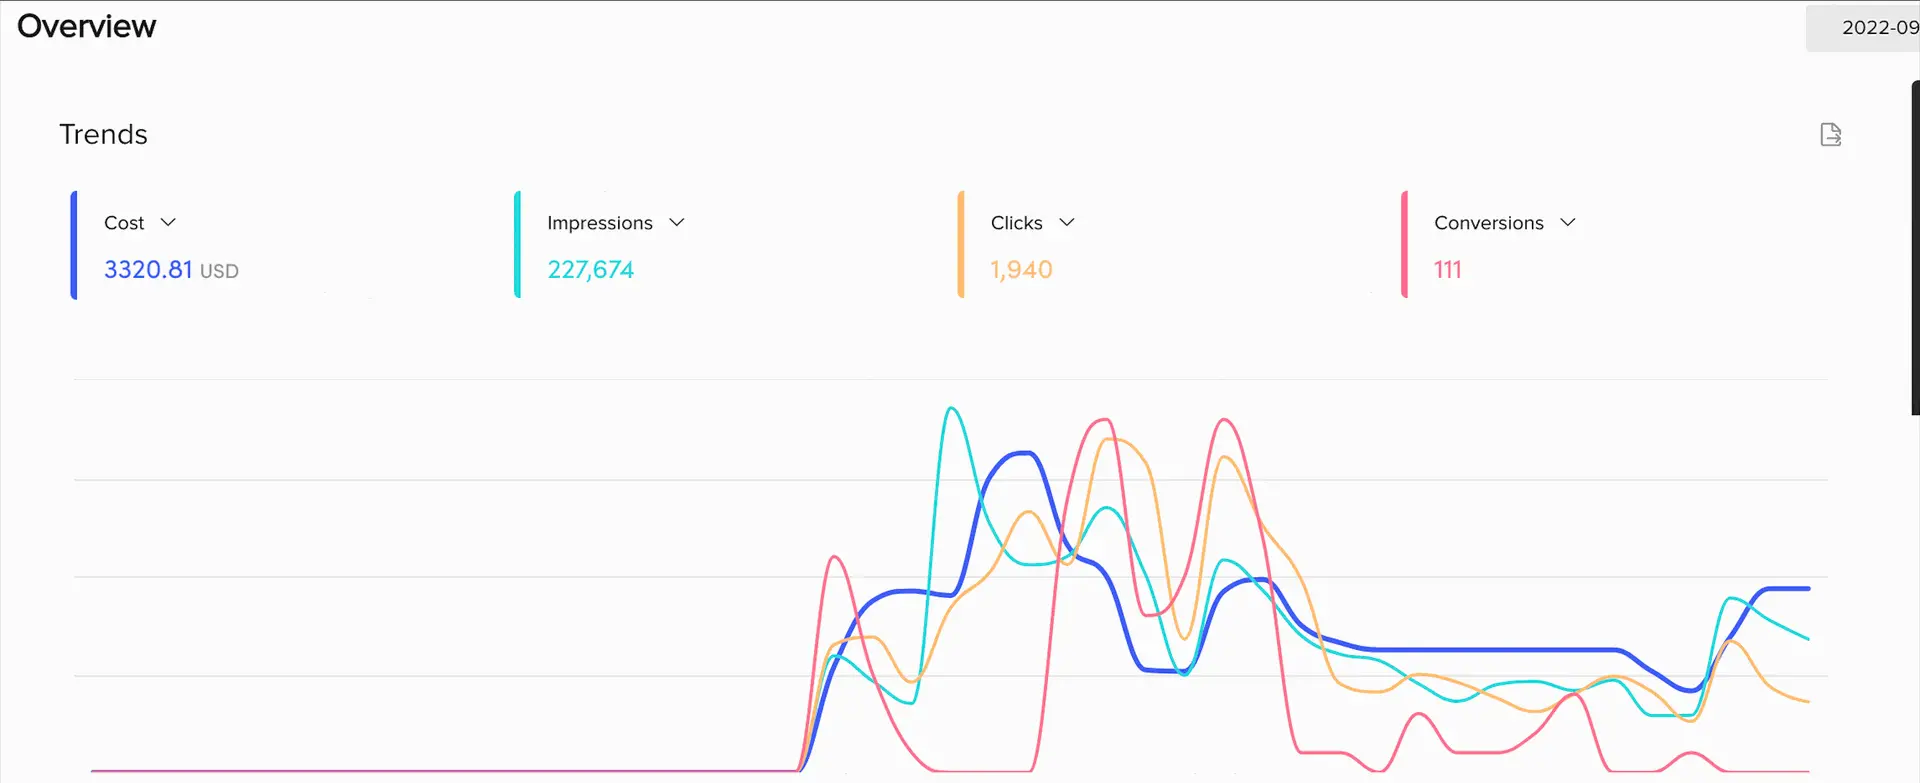This screenshot has width=1920, height=783.
Task: Click the vertical scrollbar on right edge
Action: click(1915, 248)
